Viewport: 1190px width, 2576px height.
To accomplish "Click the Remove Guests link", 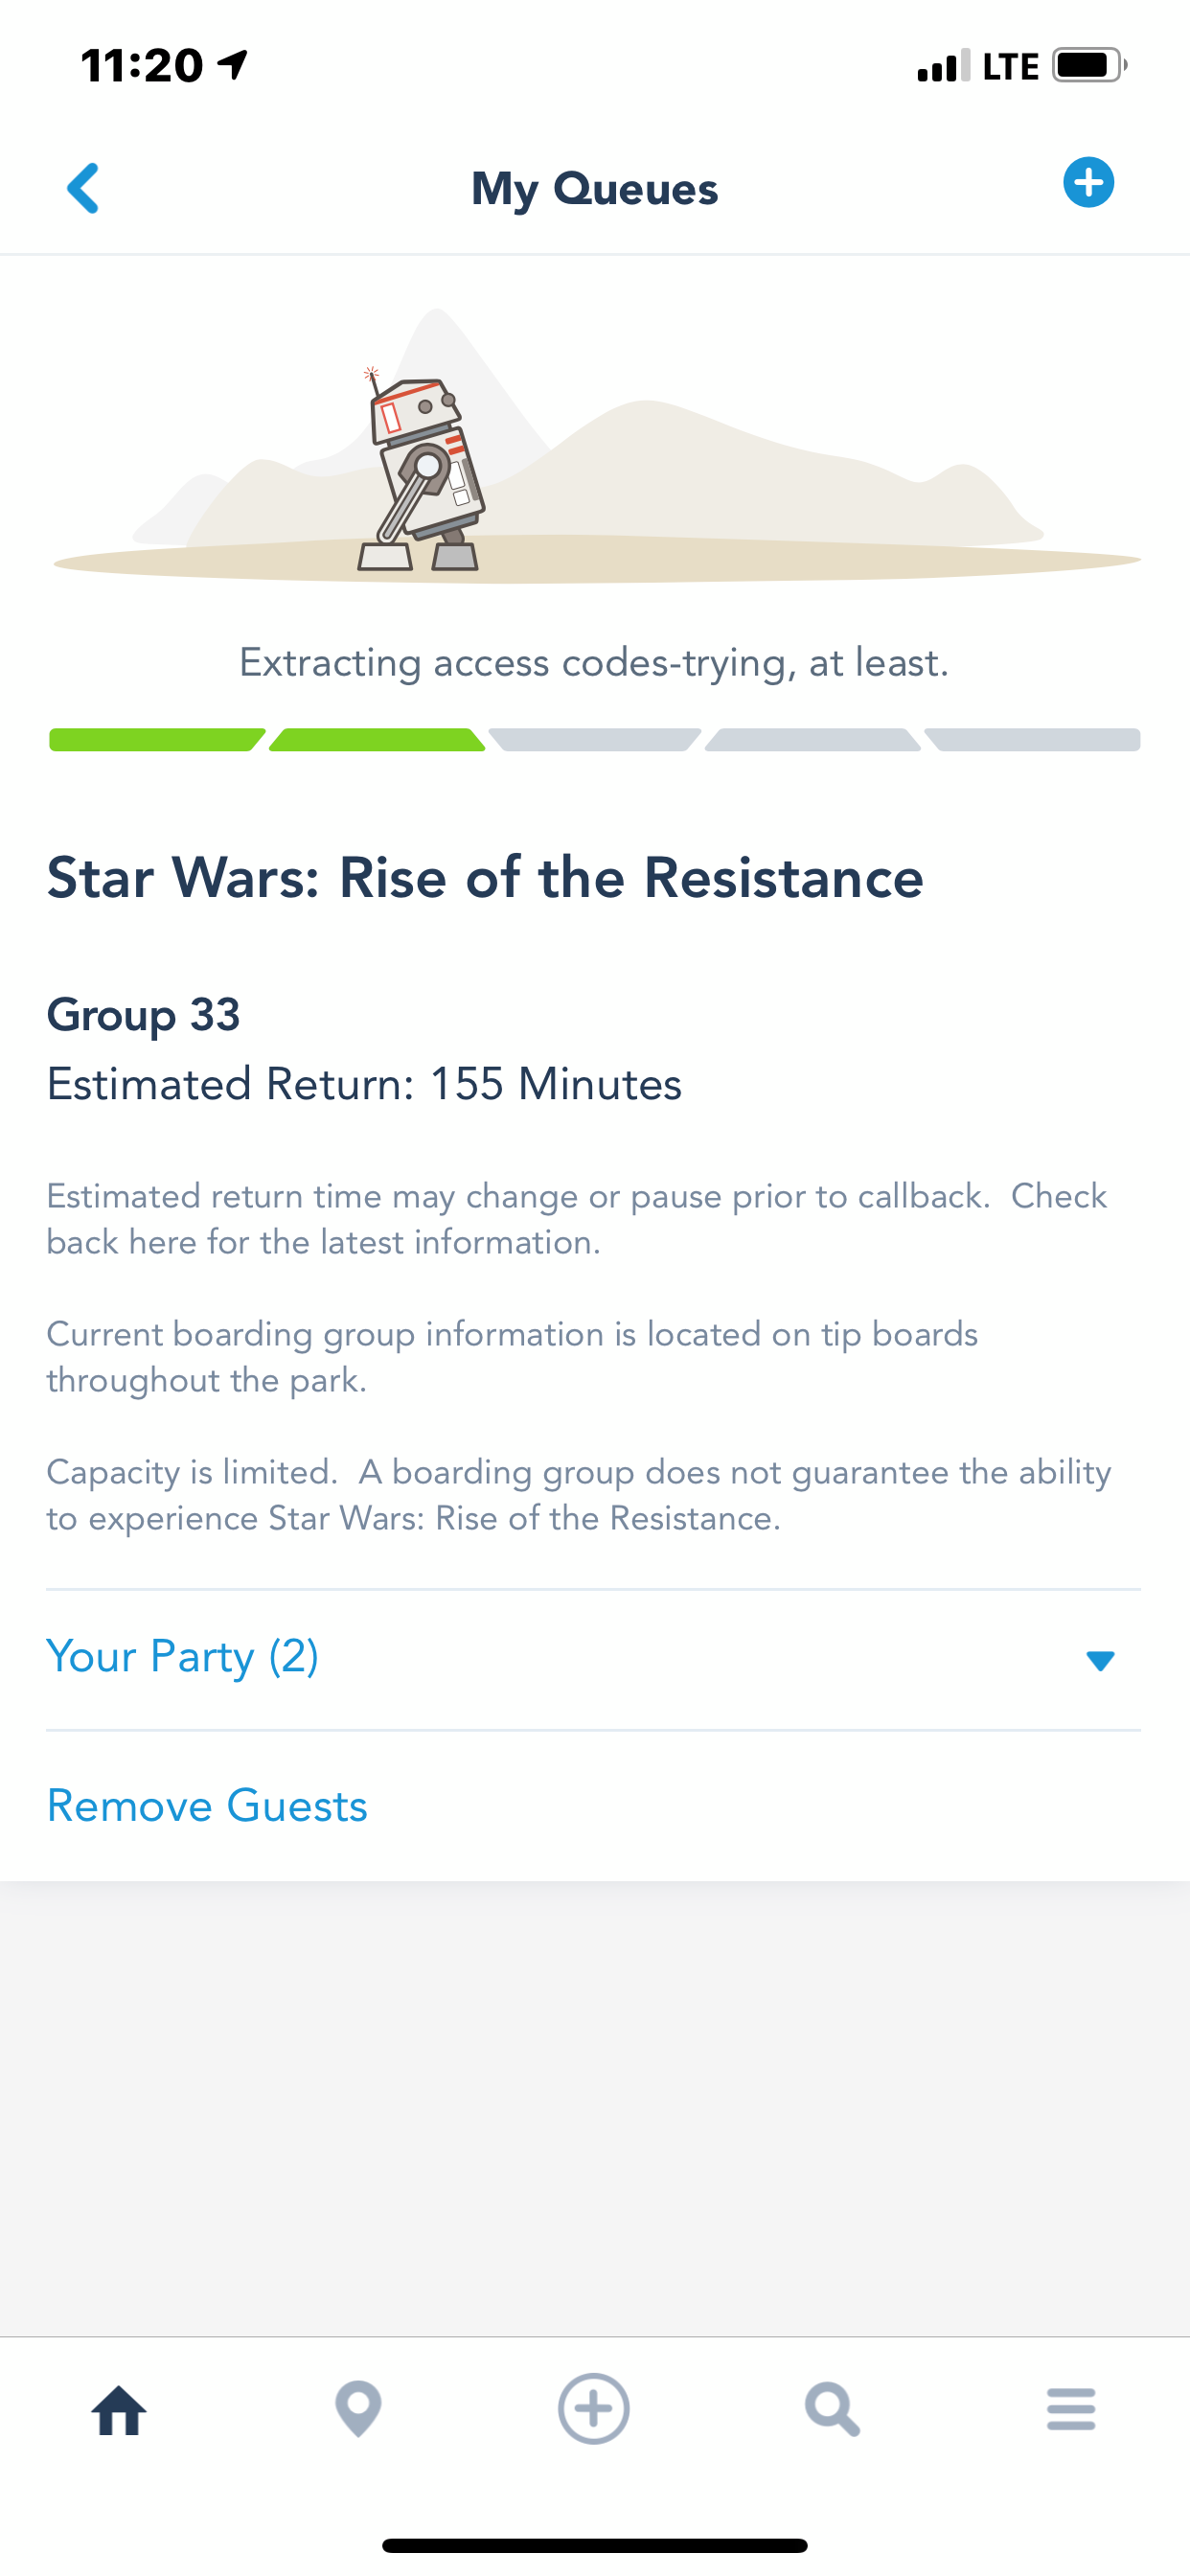I will [x=207, y=1806].
